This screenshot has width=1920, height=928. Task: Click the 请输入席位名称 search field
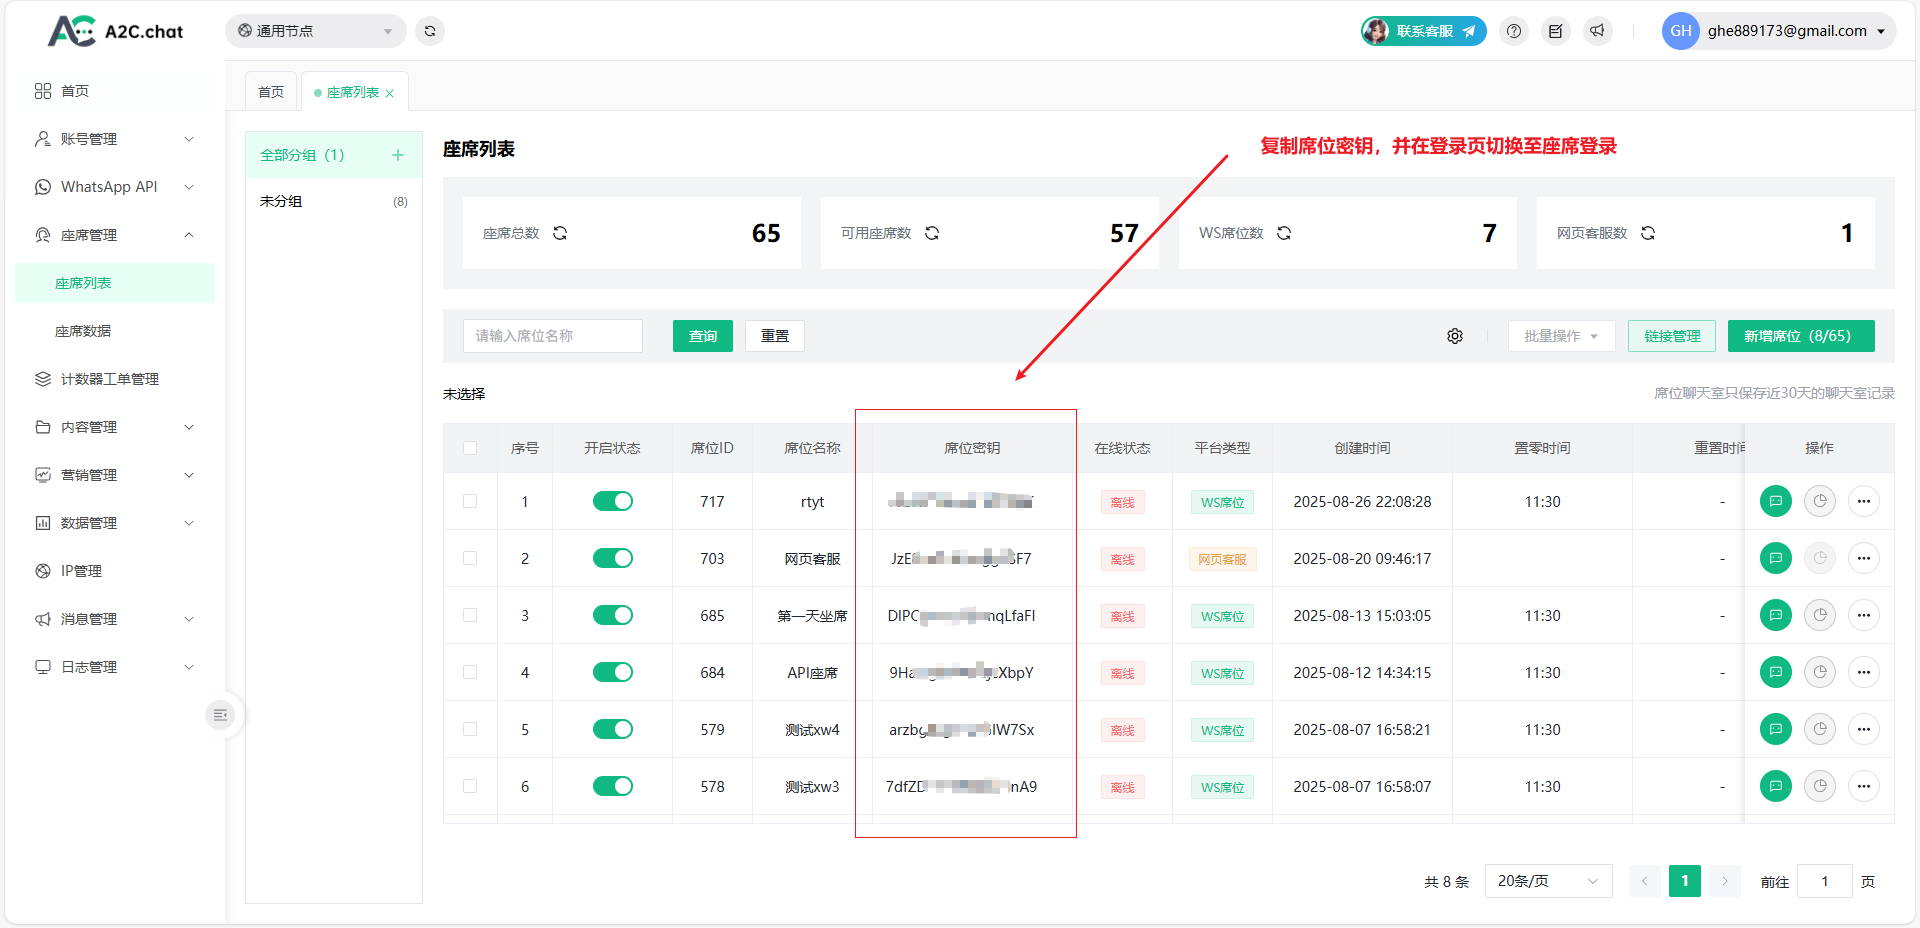click(x=552, y=336)
